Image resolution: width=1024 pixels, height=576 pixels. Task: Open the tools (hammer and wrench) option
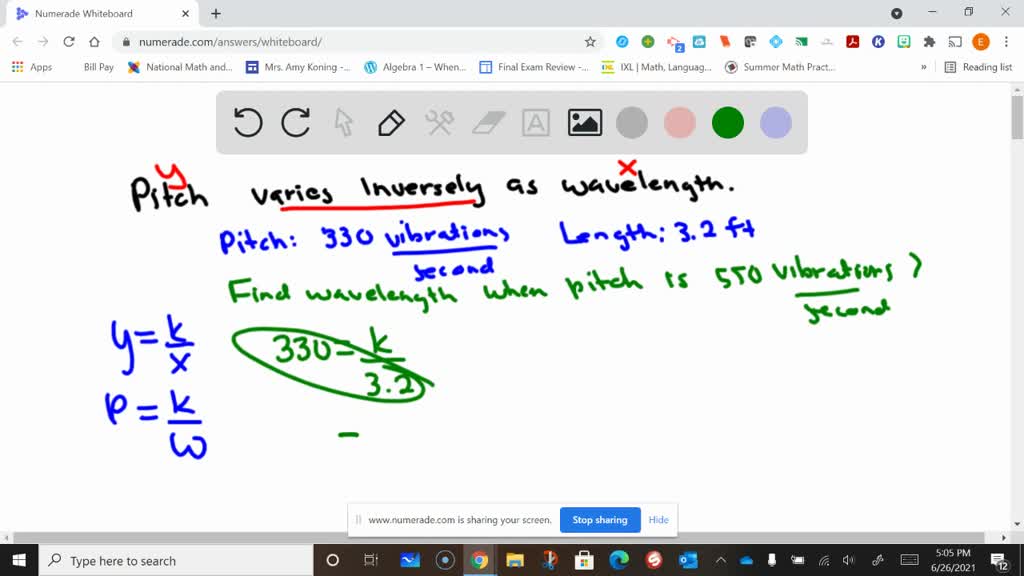click(x=440, y=123)
